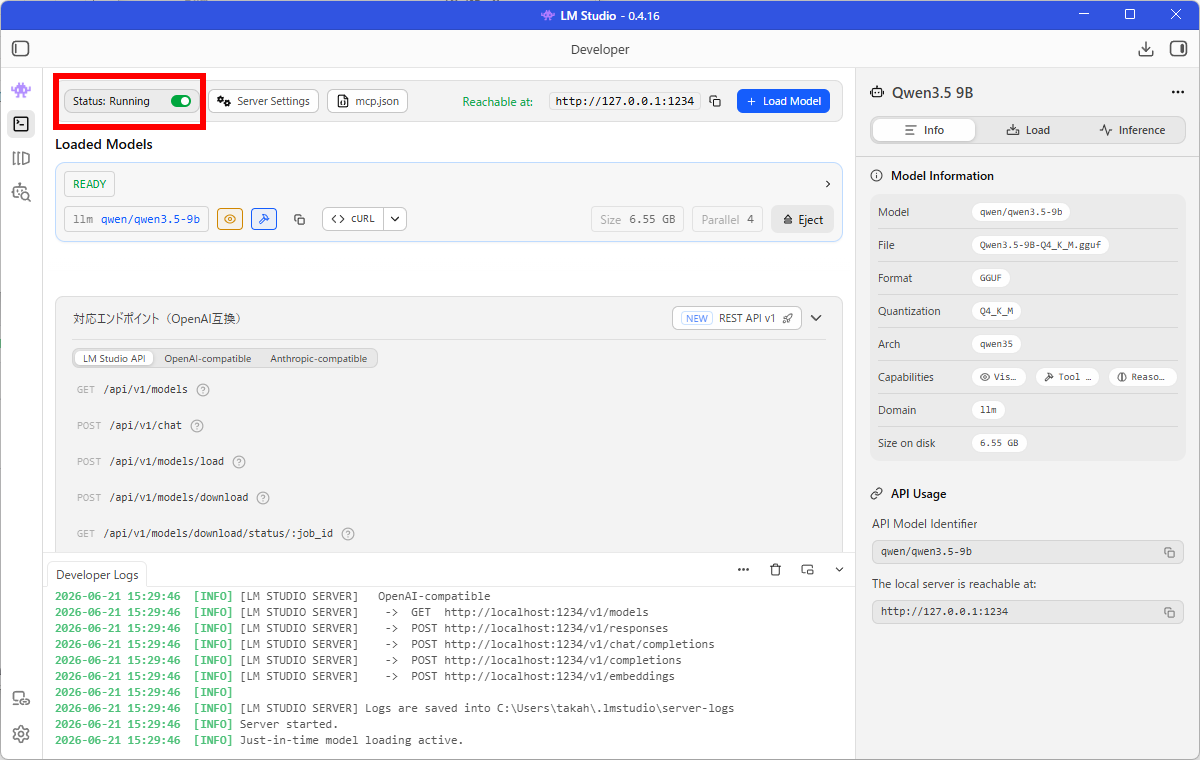Open app settings via the gear icon
1200x760 pixels.
coord(21,734)
